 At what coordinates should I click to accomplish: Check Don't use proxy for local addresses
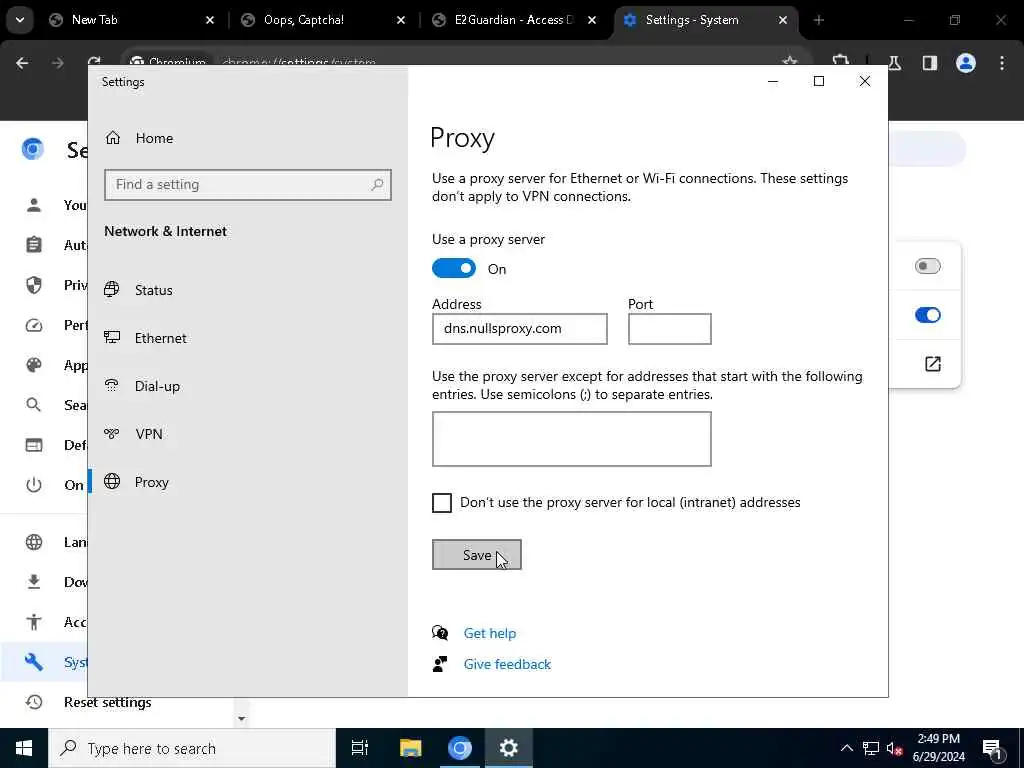[x=442, y=503]
